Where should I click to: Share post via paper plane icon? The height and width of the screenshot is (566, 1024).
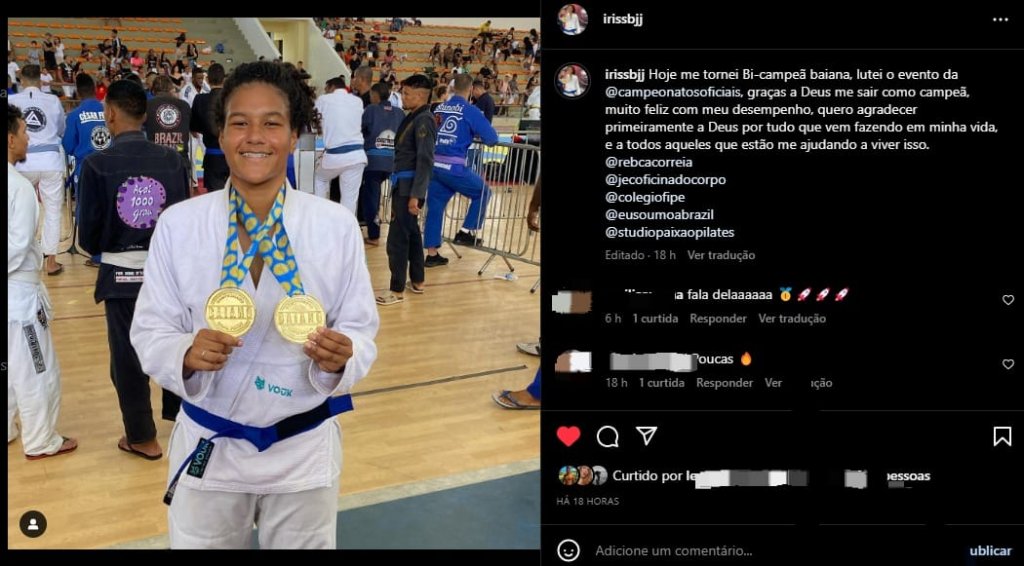(646, 435)
